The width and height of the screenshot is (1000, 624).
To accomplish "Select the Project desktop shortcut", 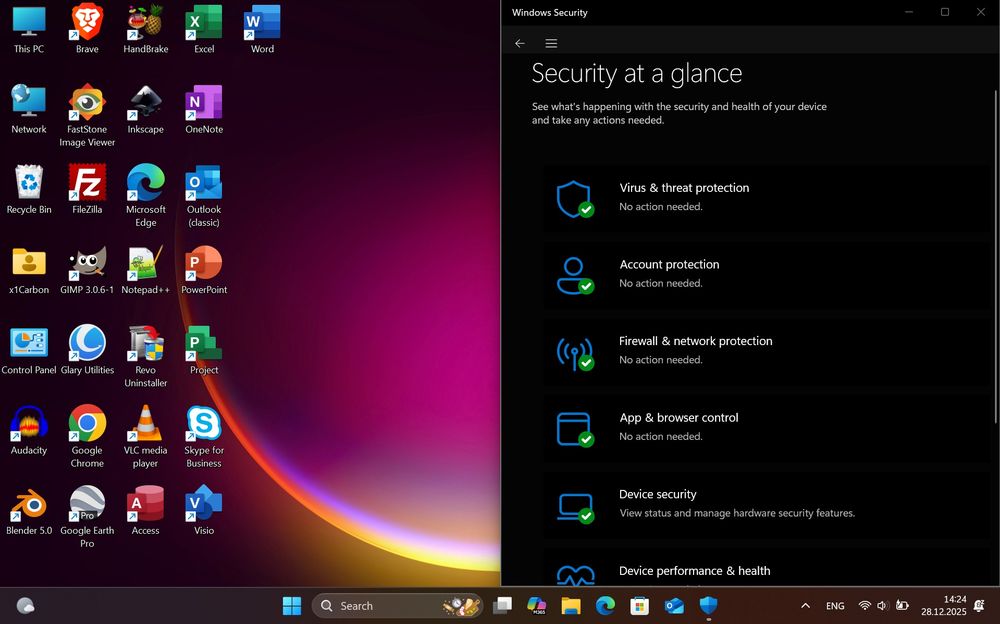I will click(204, 350).
